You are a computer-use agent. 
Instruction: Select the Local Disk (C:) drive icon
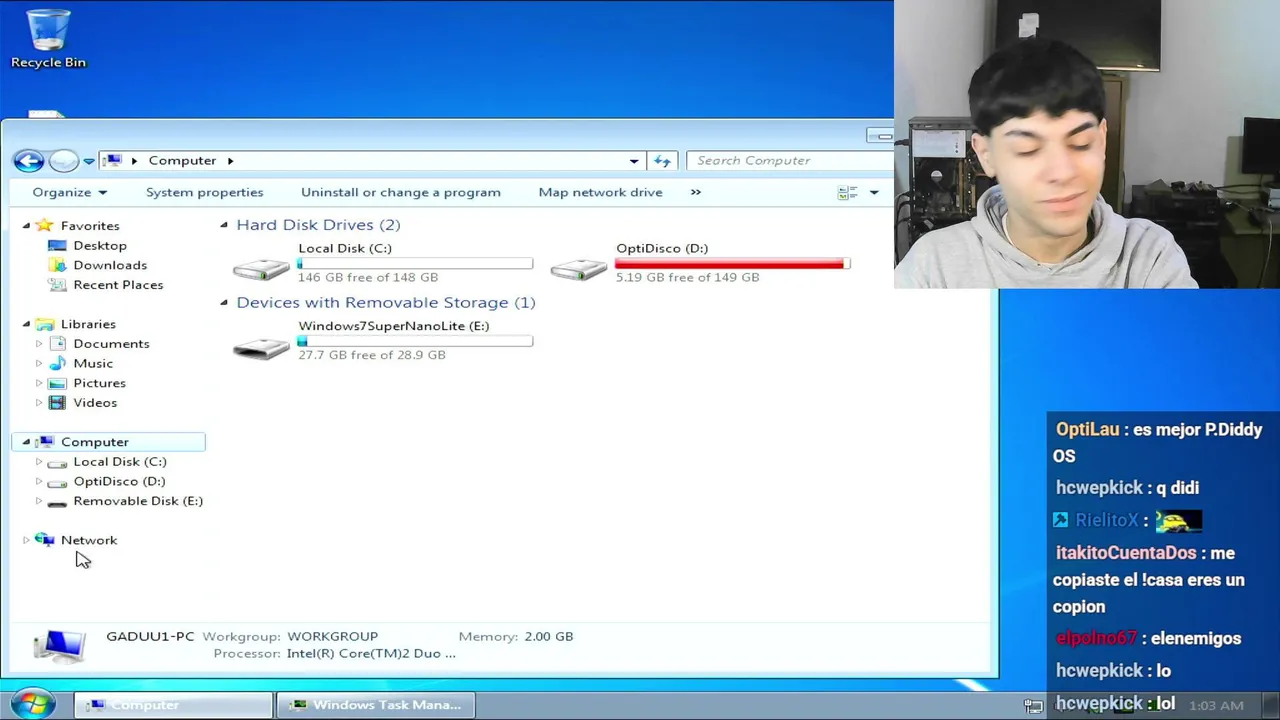pos(261,267)
